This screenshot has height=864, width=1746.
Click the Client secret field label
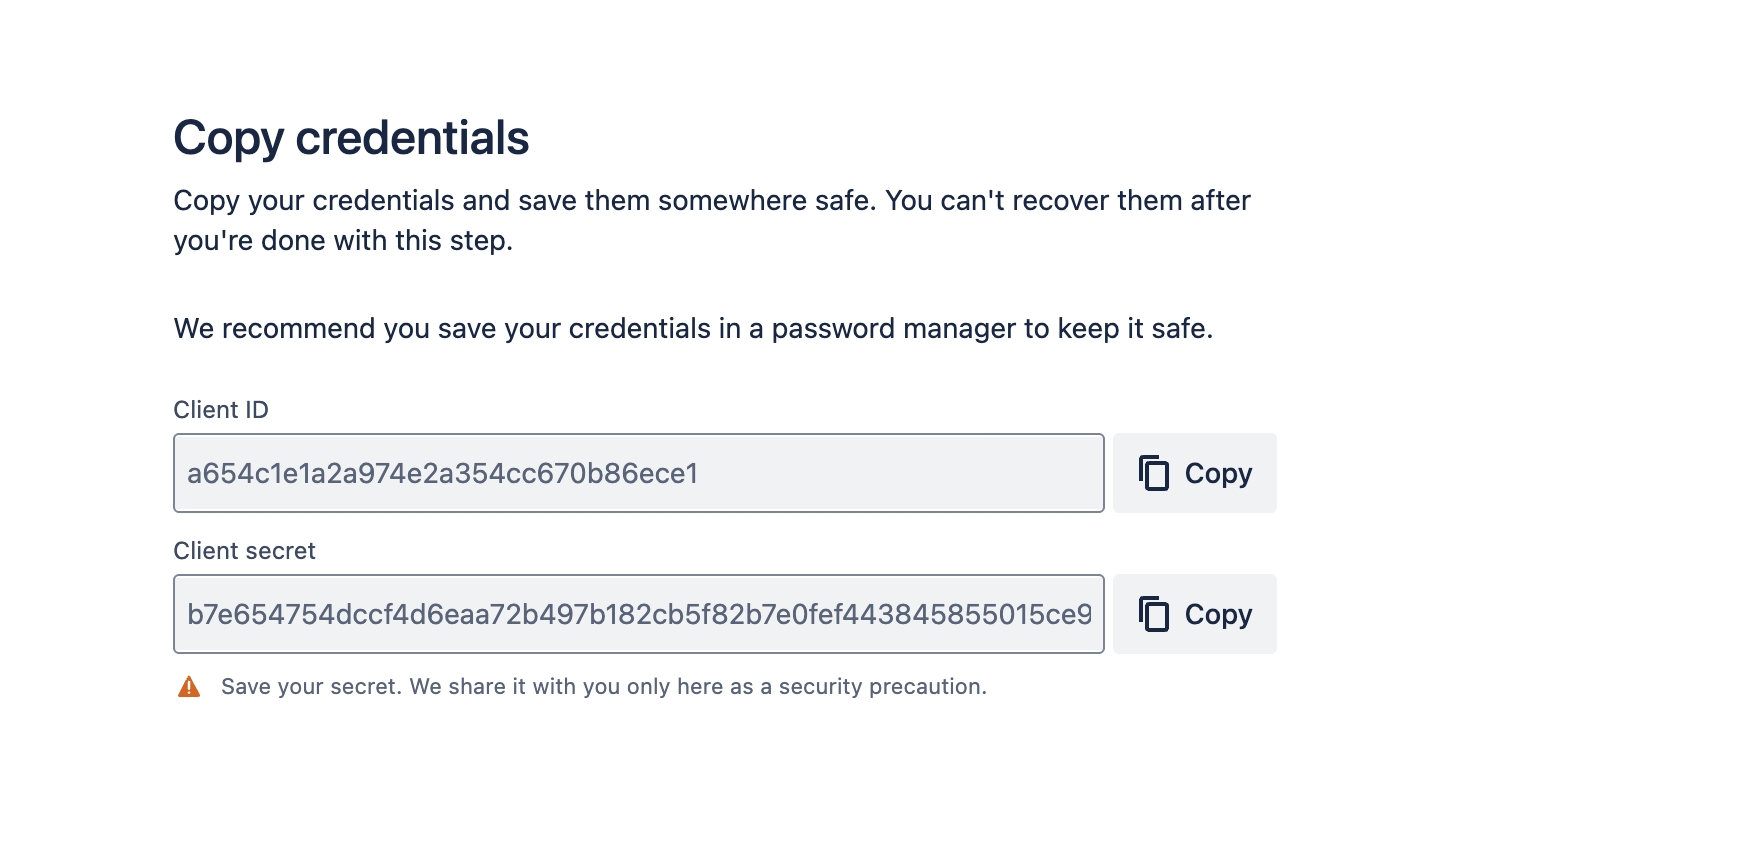(x=244, y=550)
